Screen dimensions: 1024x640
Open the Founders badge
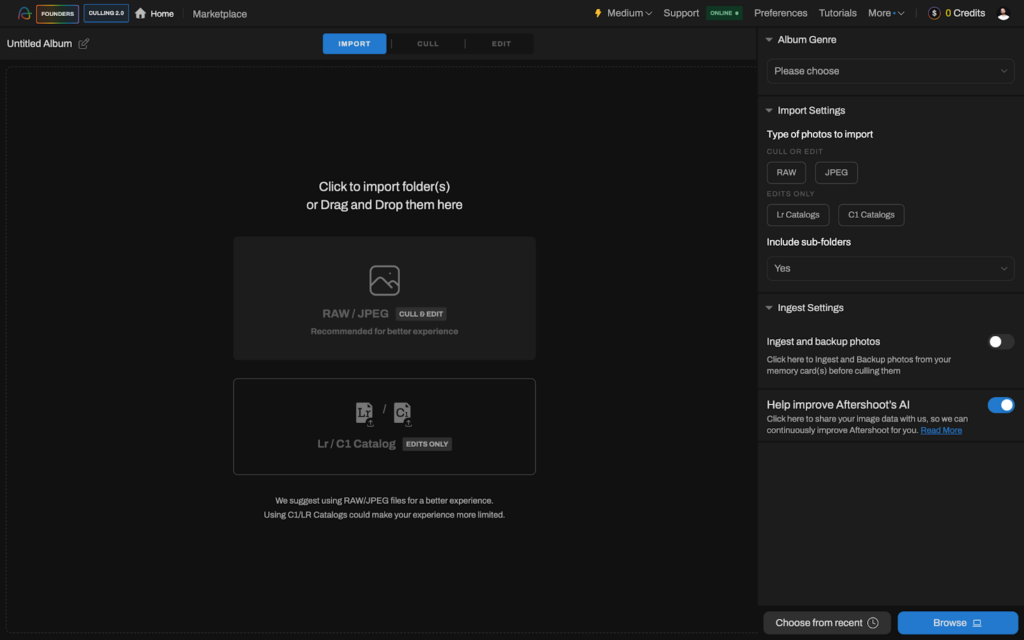point(57,13)
